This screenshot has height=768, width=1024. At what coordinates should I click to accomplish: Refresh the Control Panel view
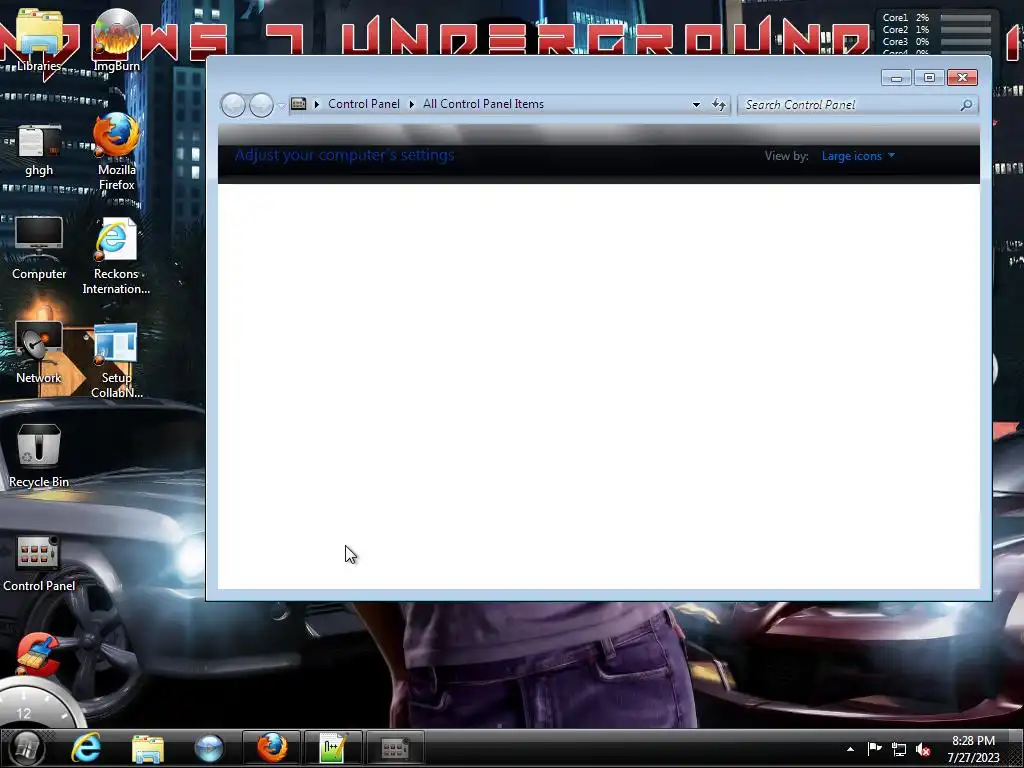click(719, 104)
